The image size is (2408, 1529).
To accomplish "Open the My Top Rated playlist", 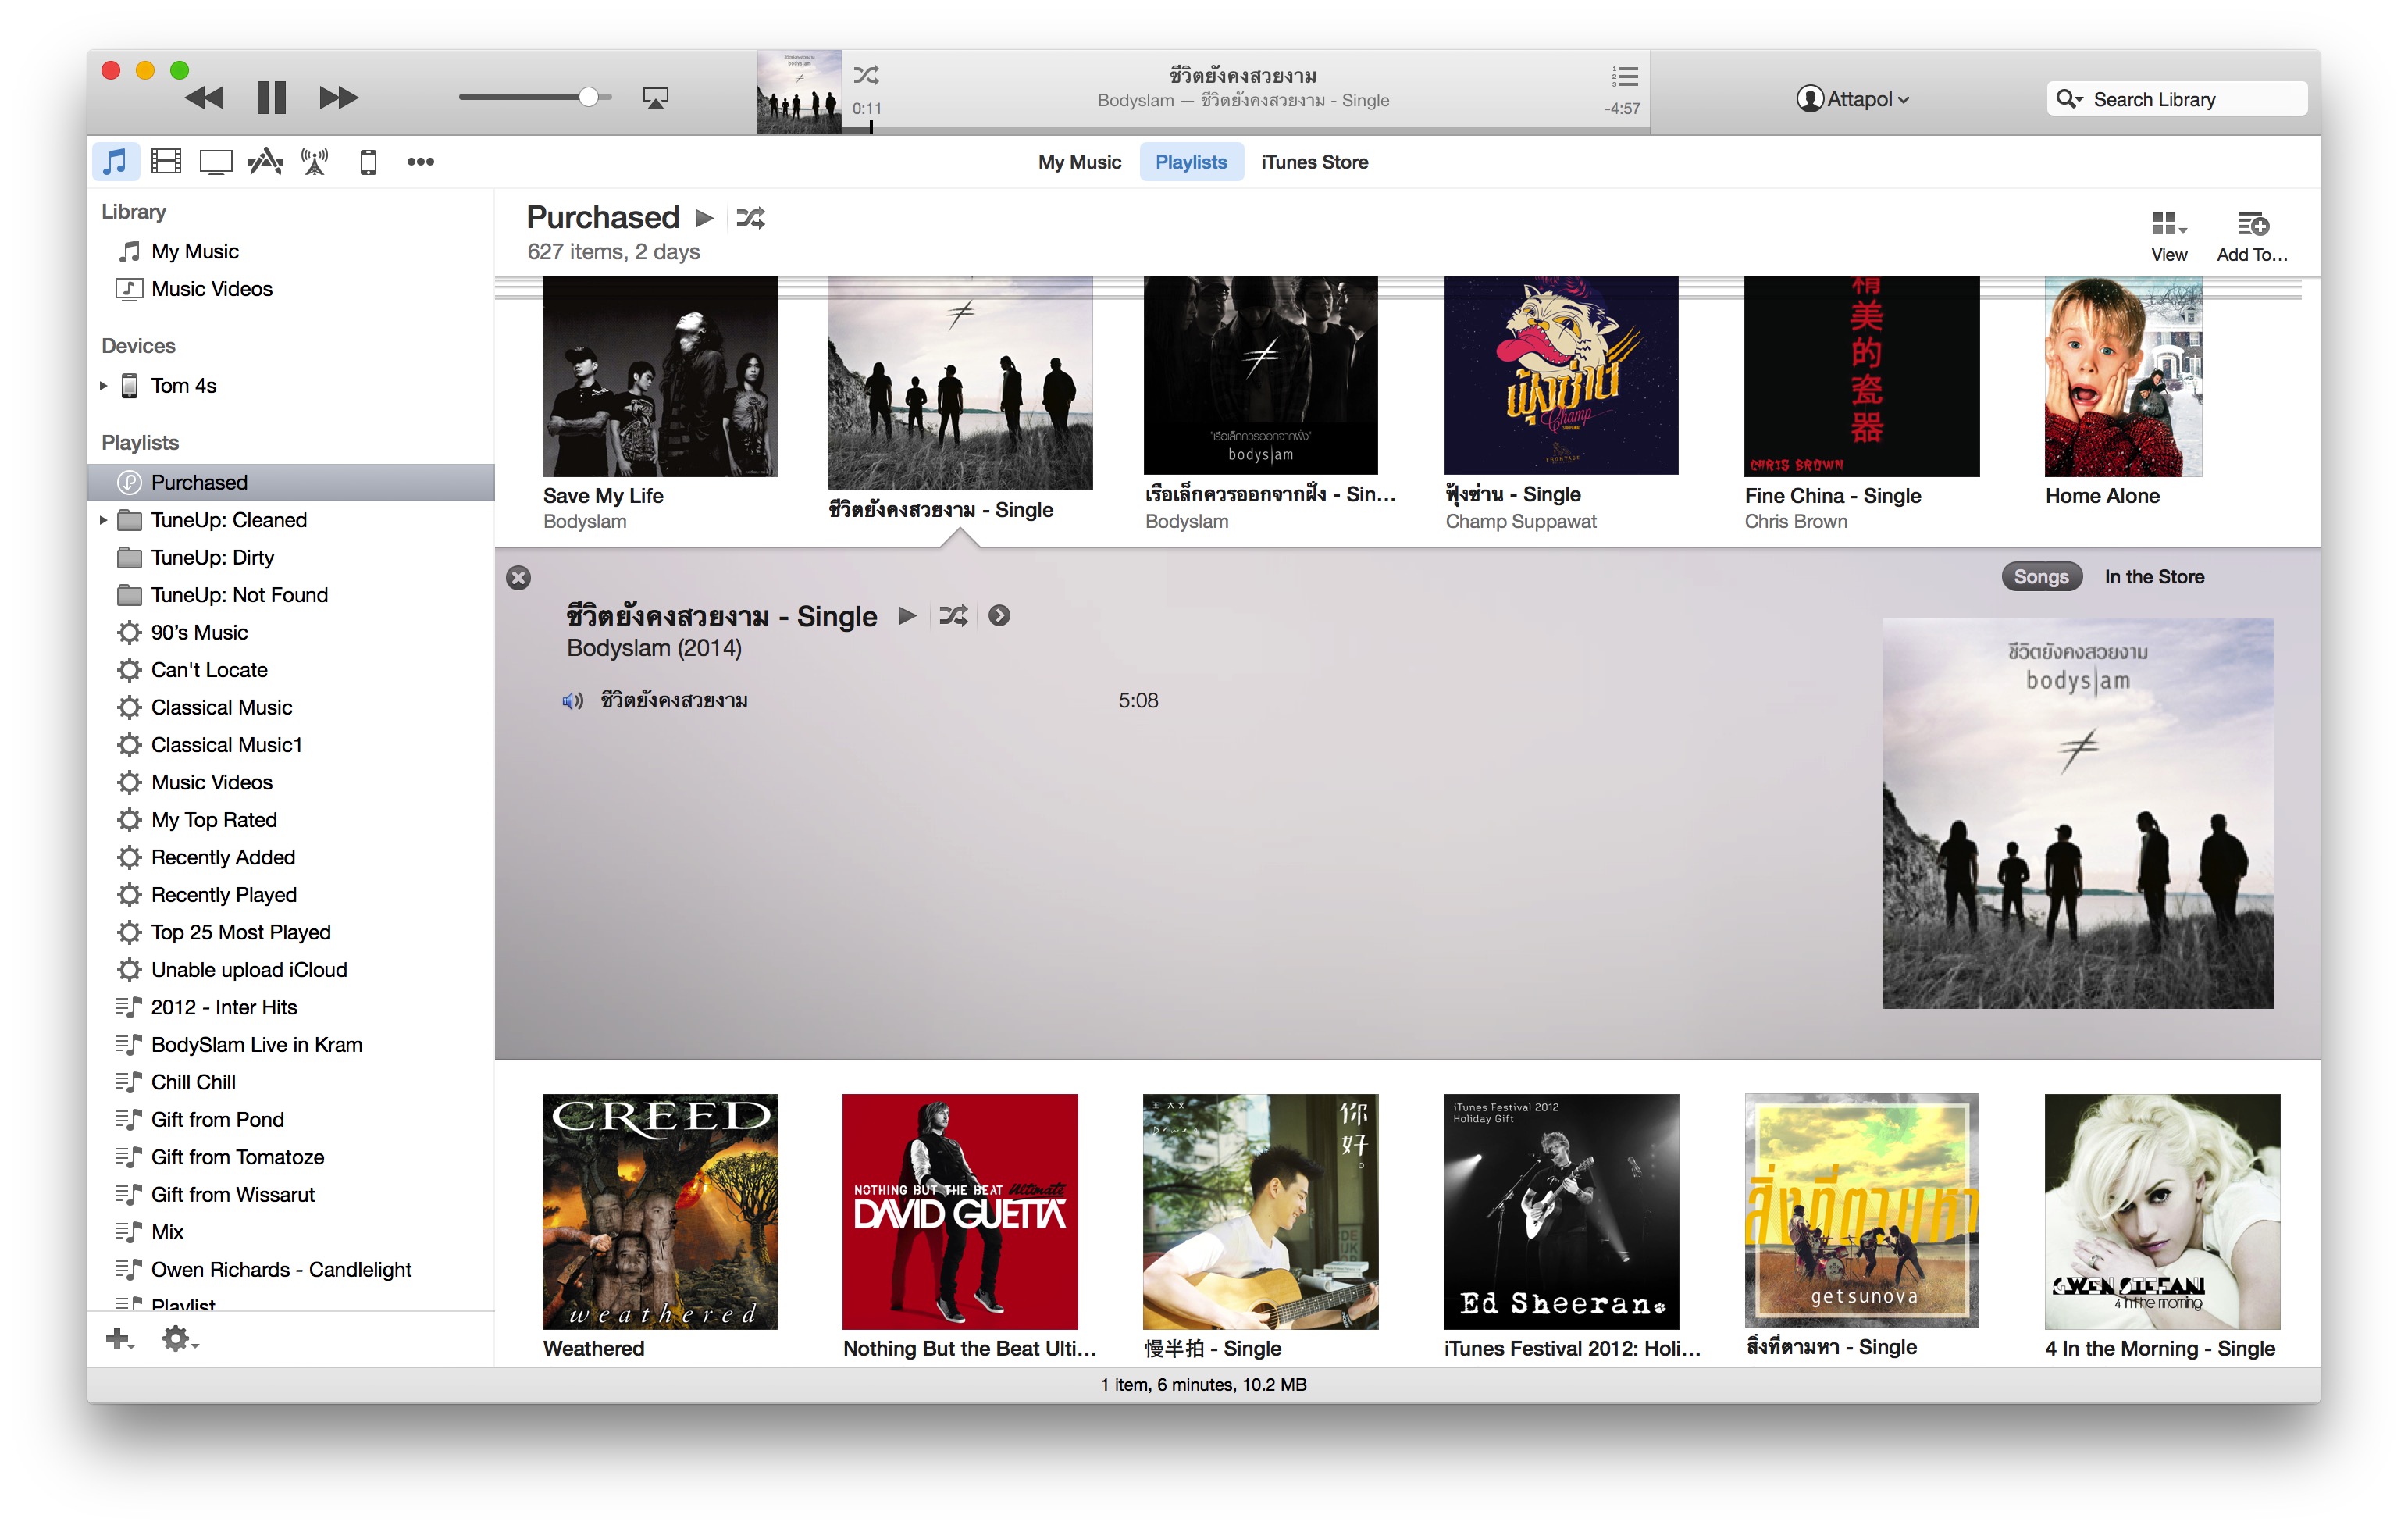I will pyautogui.click(x=291, y=820).
